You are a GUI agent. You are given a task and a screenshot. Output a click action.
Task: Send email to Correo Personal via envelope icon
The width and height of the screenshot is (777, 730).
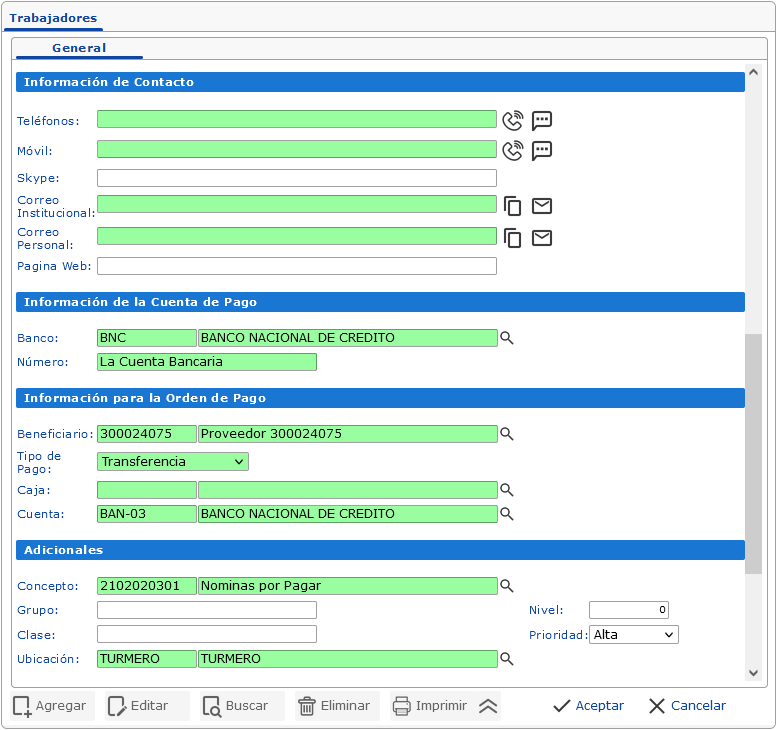coord(542,238)
